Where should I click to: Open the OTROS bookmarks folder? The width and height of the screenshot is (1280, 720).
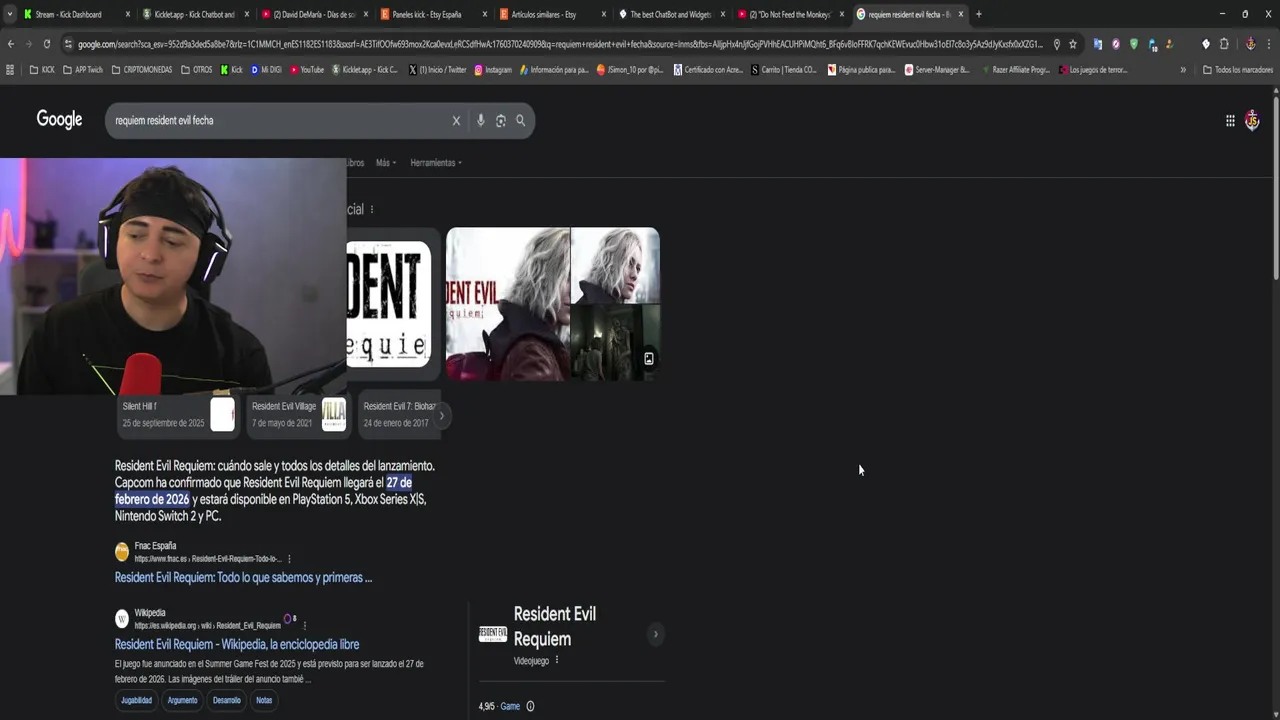point(196,70)
